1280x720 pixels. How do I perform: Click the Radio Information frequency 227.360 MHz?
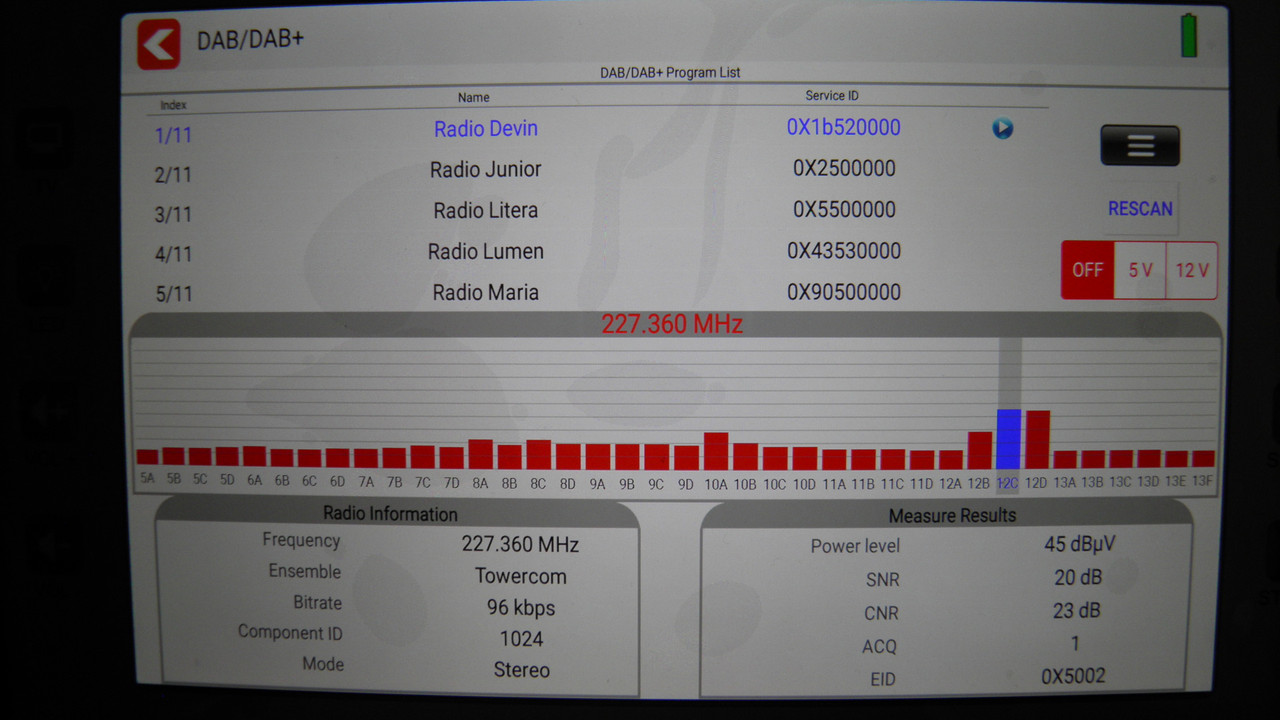(x=520, y=545)
